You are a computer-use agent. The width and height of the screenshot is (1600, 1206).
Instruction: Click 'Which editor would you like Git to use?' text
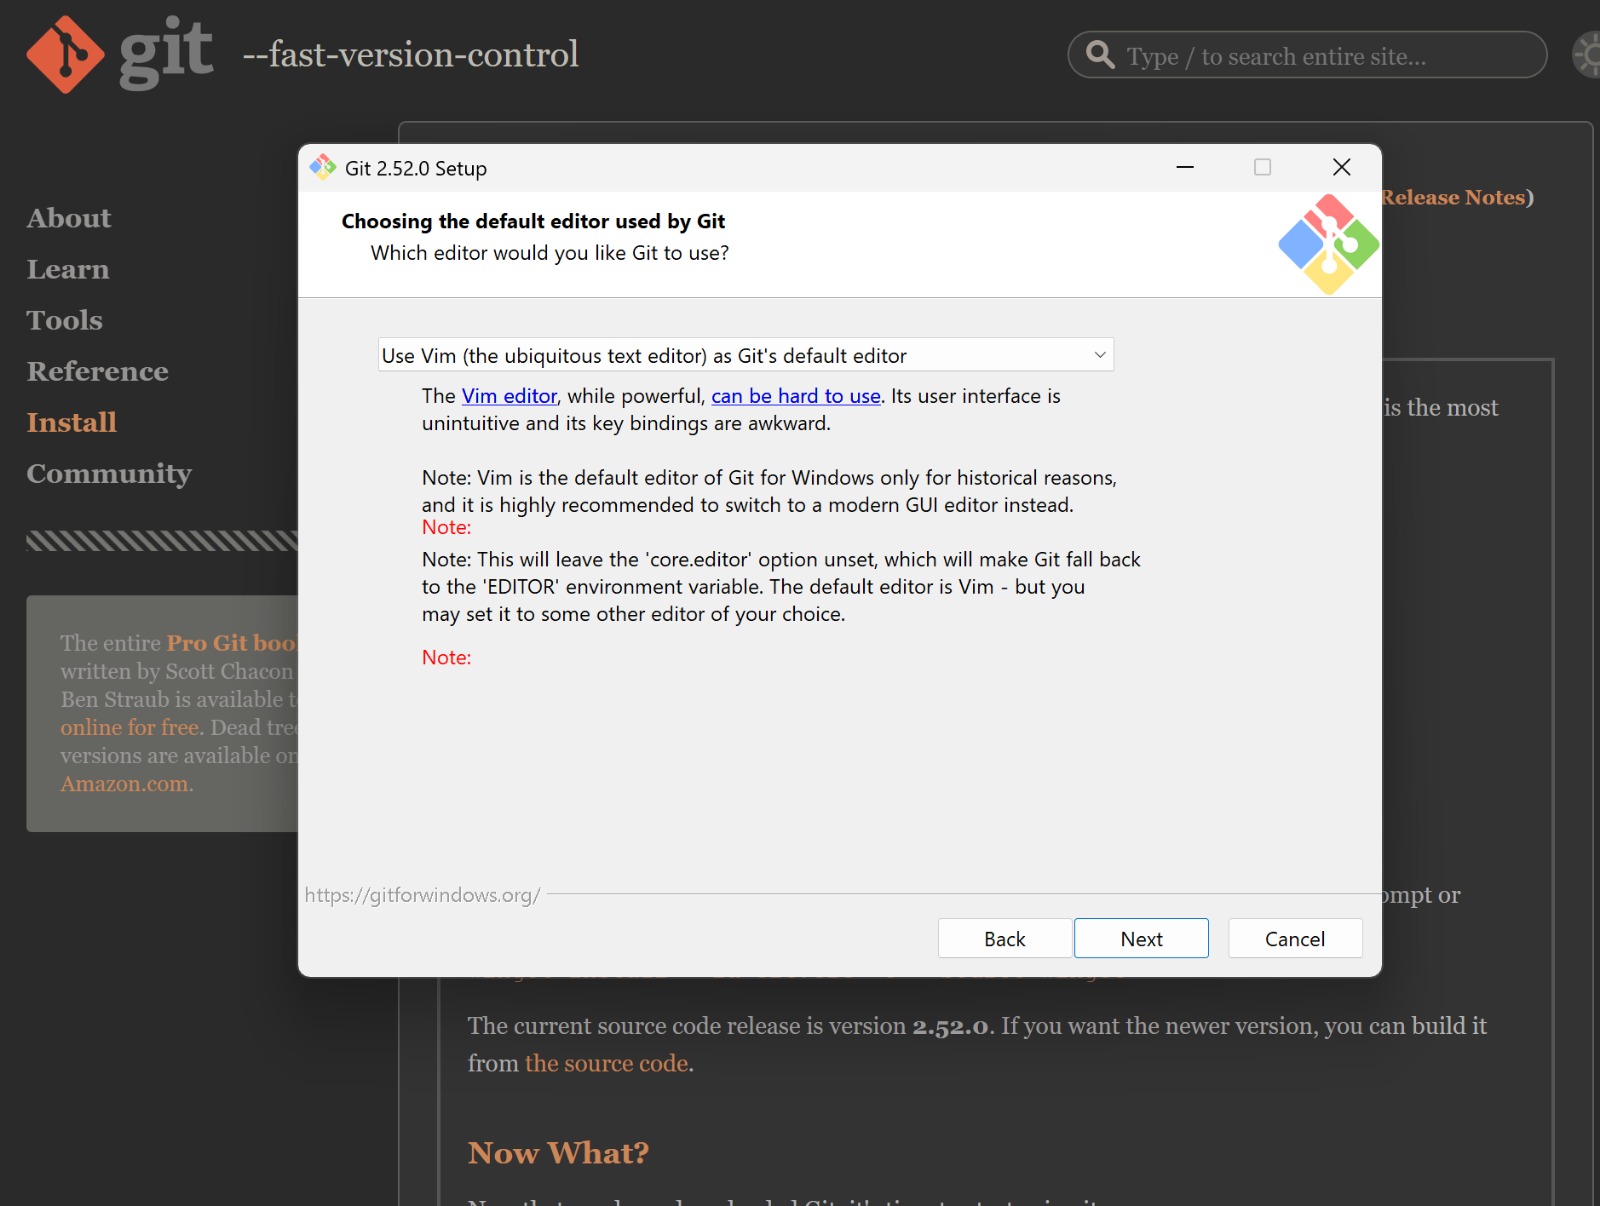click(x=550, y=253)
